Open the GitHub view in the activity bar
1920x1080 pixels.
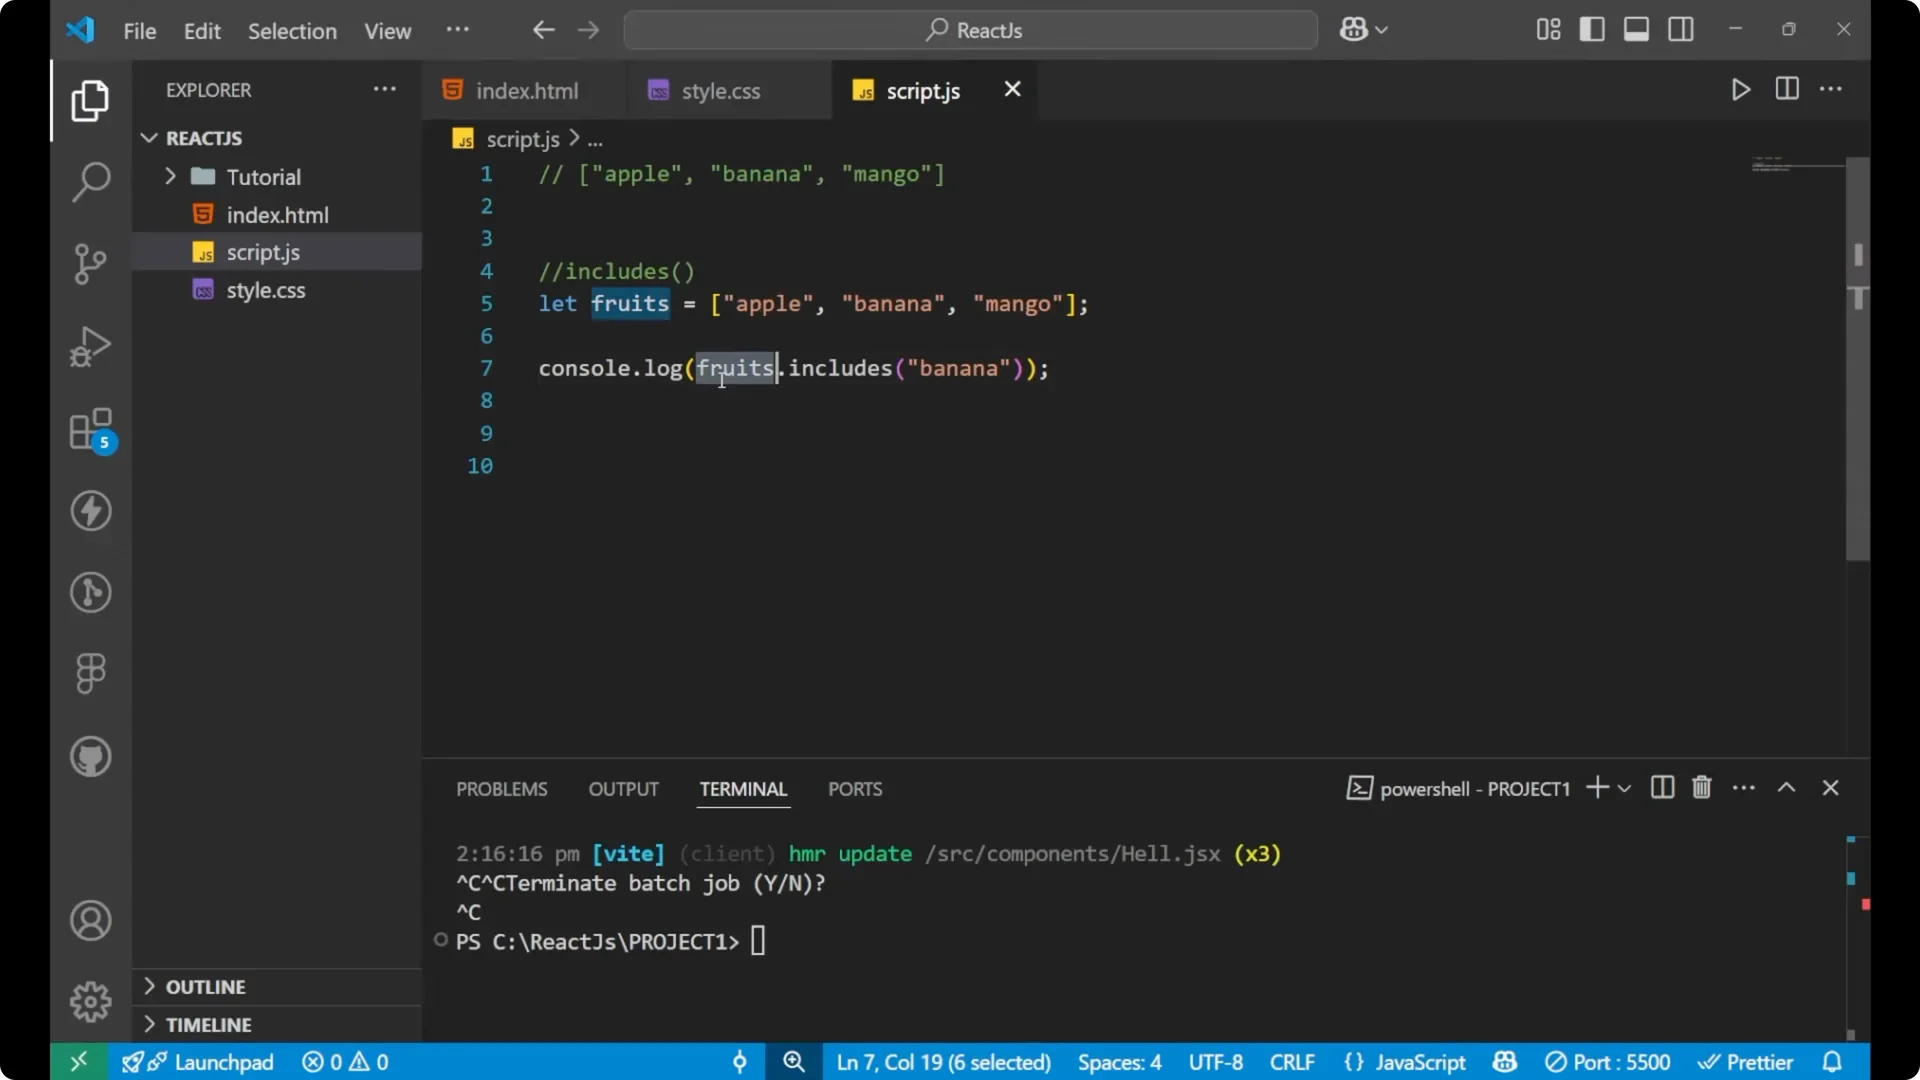tap(90, 757)
